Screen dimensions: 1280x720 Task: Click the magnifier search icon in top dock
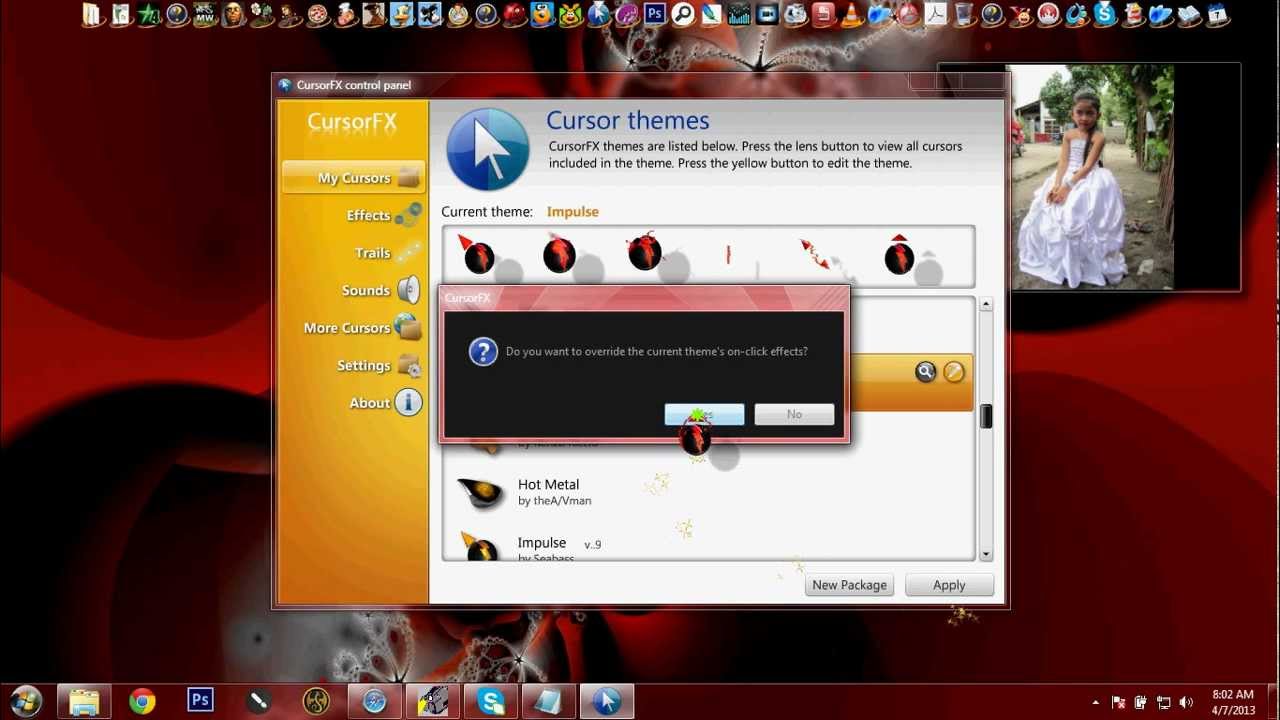pyautogui.click(x=683, y=14)
